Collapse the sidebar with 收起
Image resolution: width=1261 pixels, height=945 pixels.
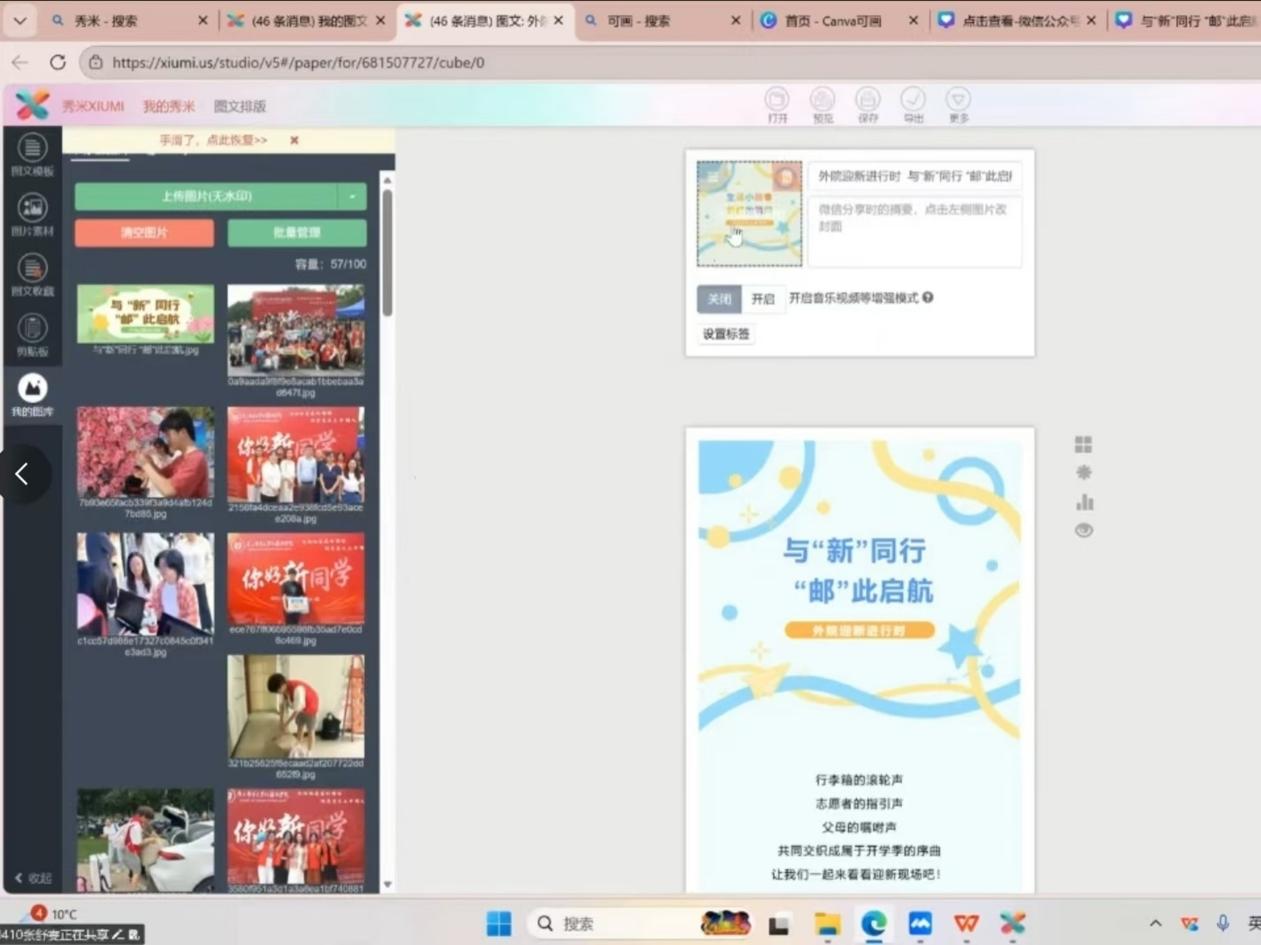tap(33, 878)
